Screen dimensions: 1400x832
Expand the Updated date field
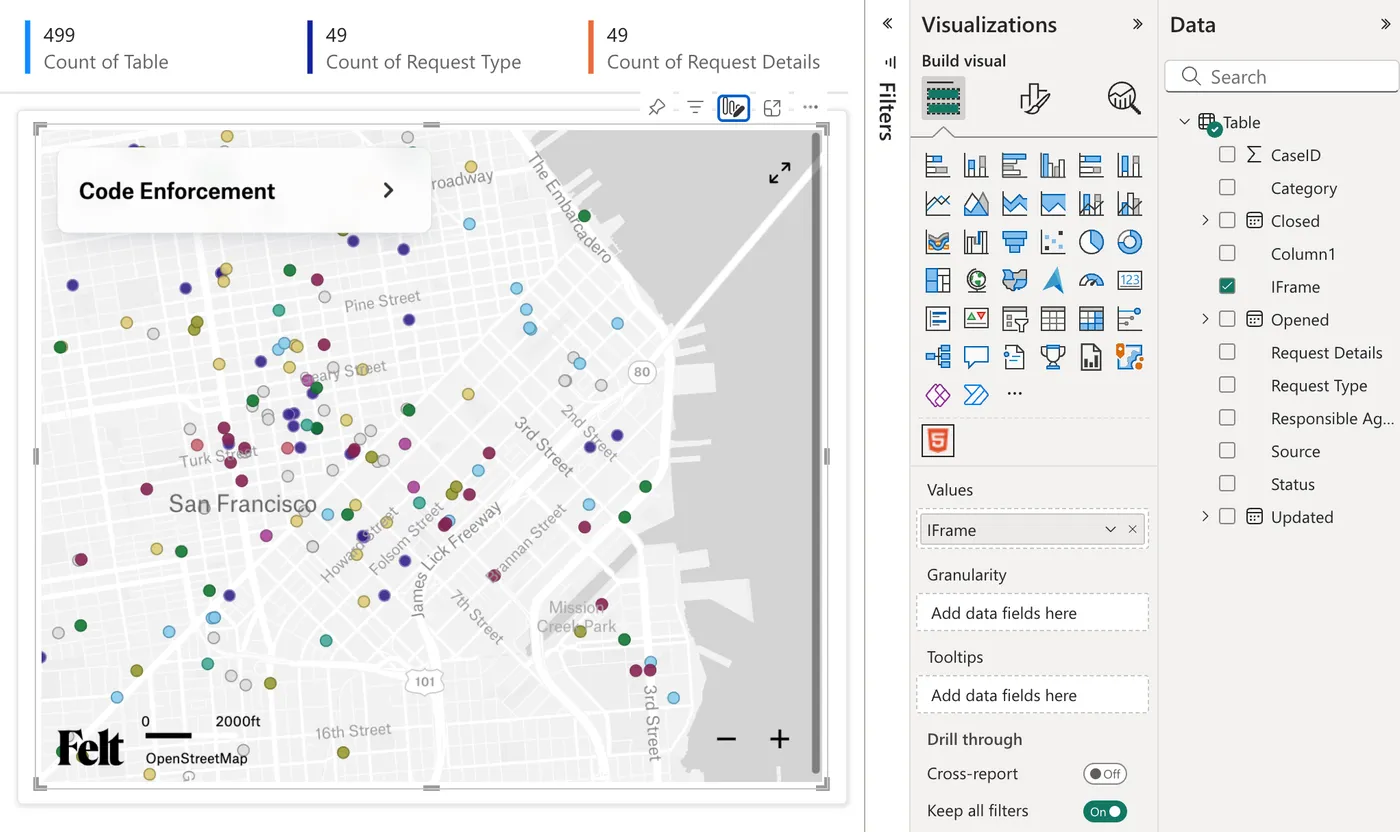[x=1205, y=516]
